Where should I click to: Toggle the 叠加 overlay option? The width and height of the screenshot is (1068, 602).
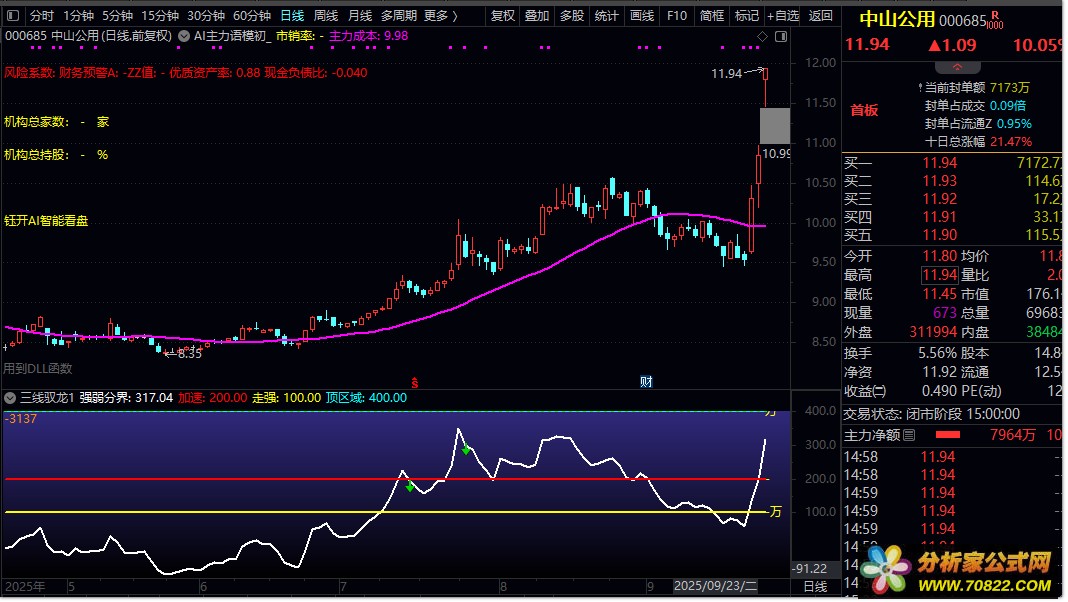click(537, 16)
